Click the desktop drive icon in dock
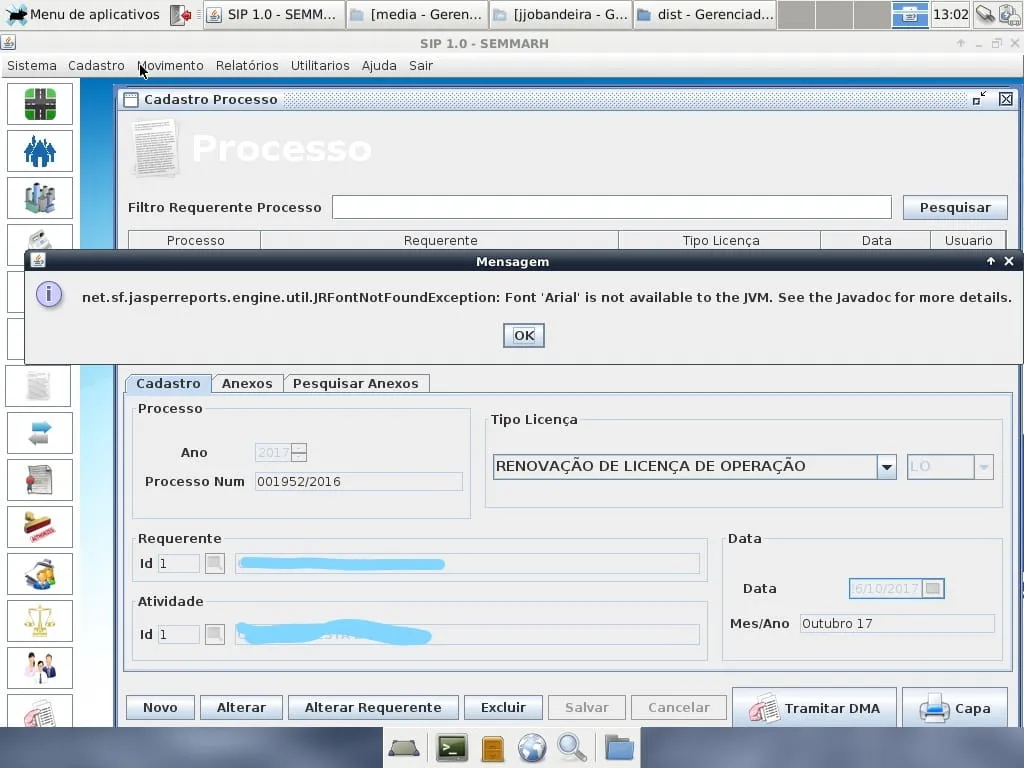Screen dimensions: 1024x768 point(404,748)
